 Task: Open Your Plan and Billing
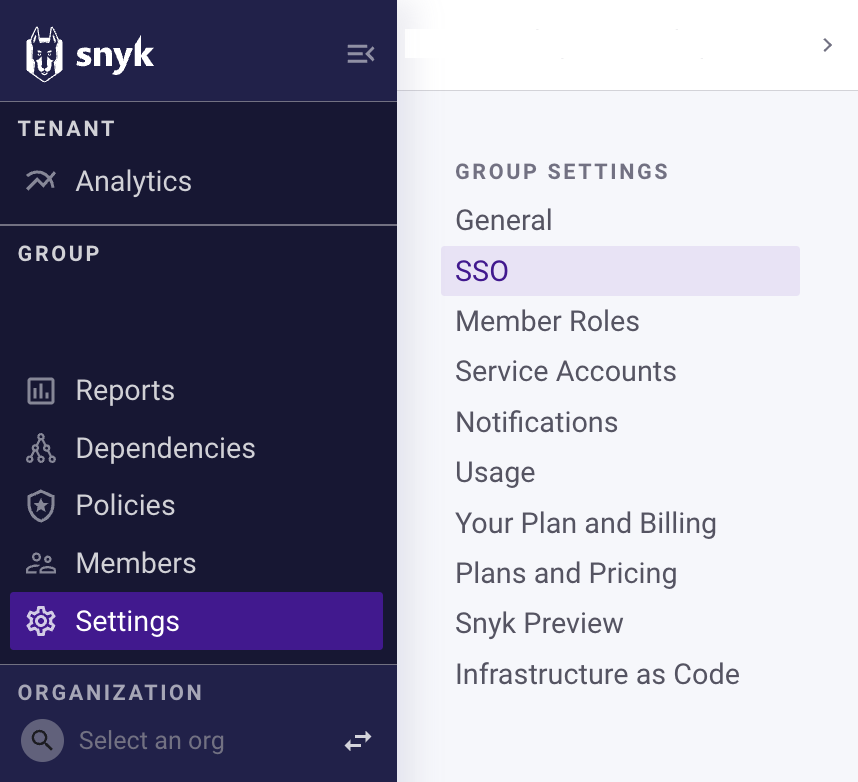[586, 523]
